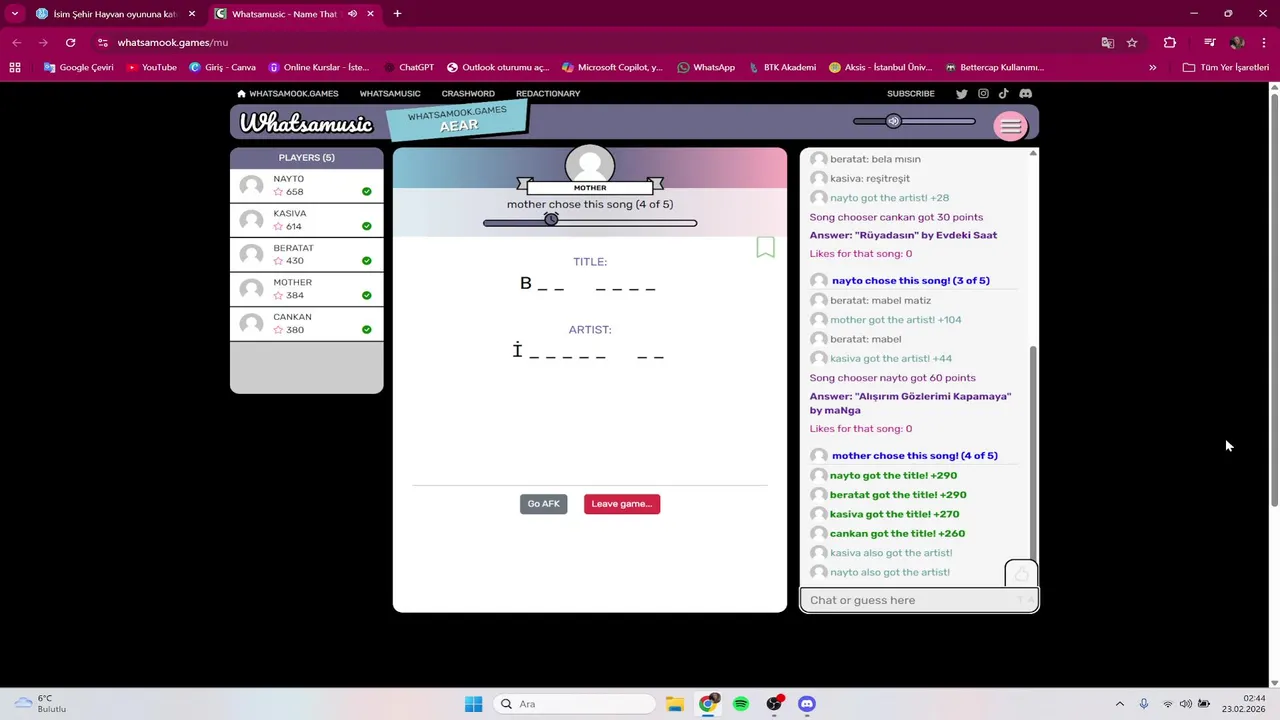
Task: Click the Go AFK button
Action: [543, 504]
